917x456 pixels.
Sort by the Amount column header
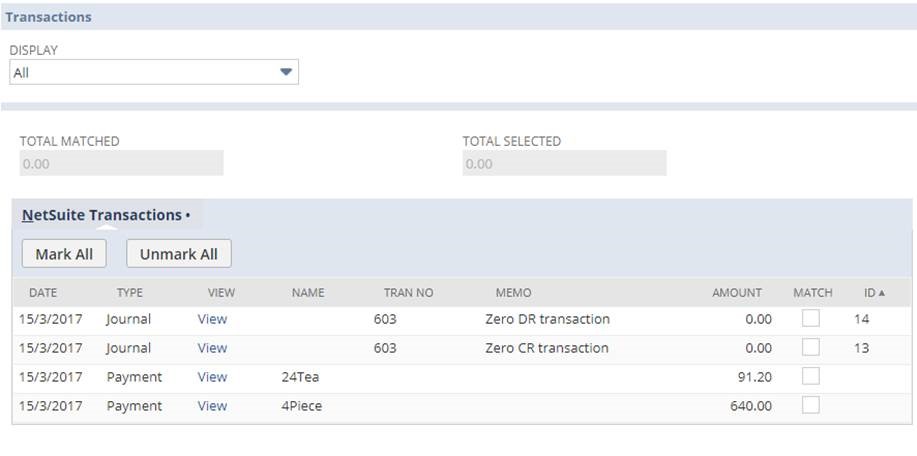[x=736, y=293]
